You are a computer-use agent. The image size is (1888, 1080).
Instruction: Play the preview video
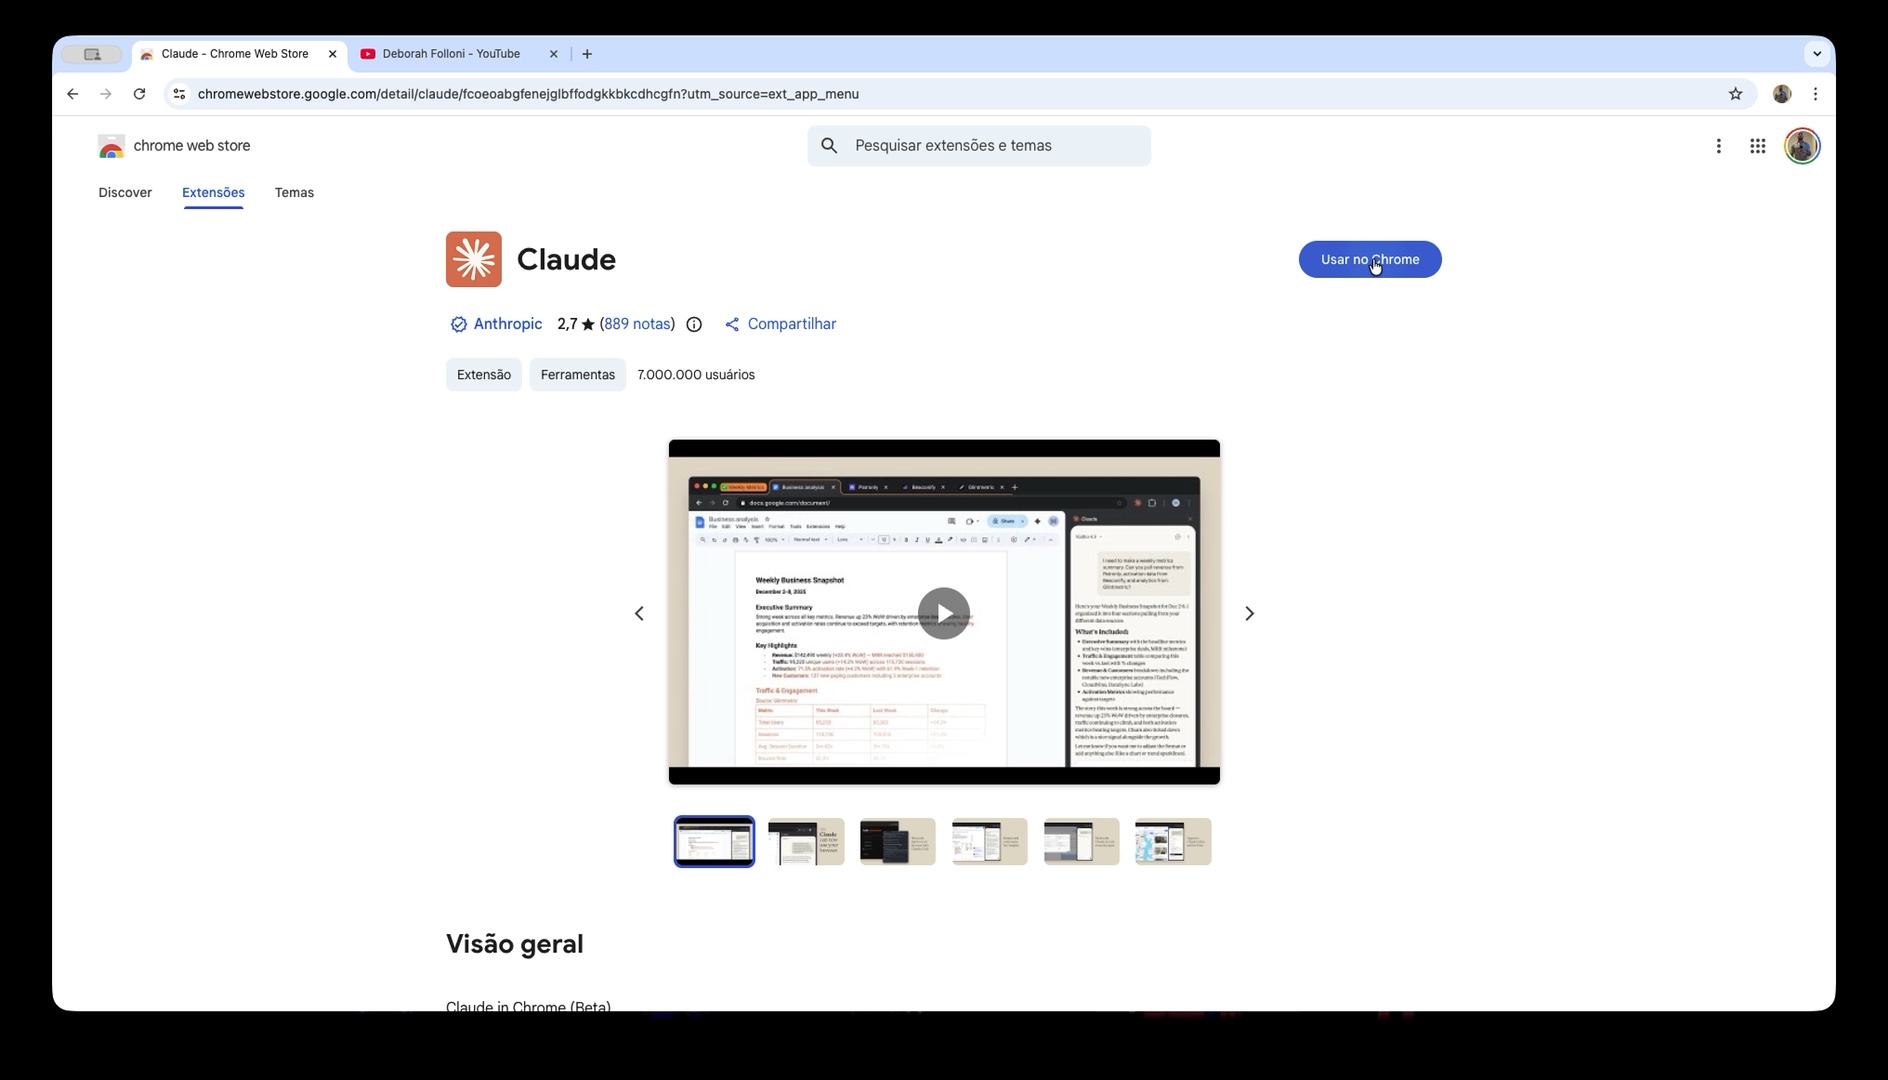[x=944, y=613]
